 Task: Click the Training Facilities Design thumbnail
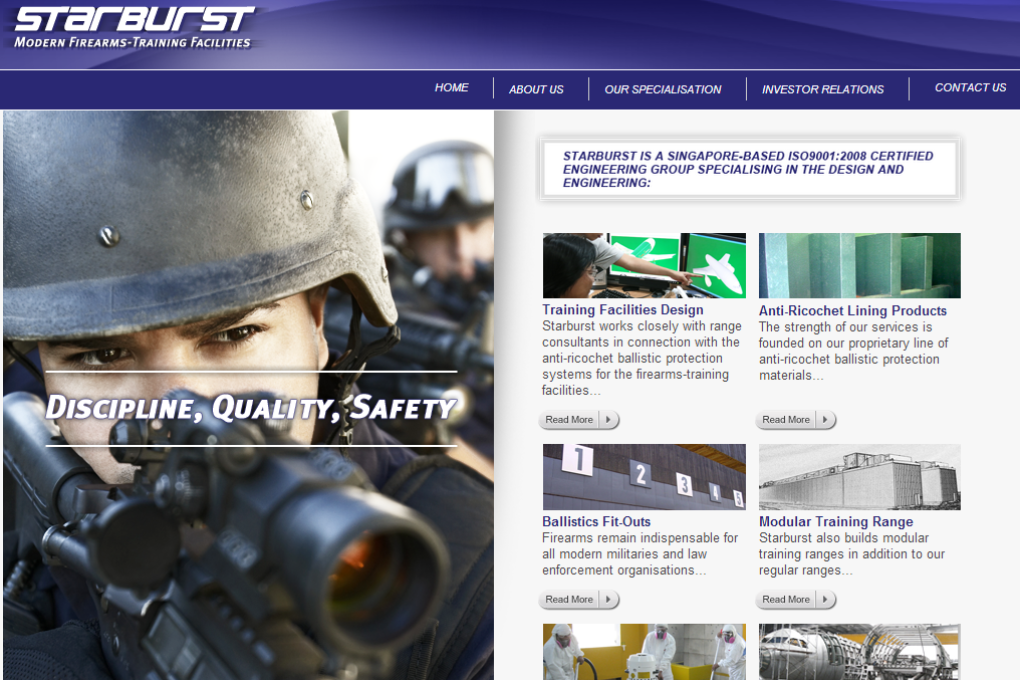(x=643, y=265)
